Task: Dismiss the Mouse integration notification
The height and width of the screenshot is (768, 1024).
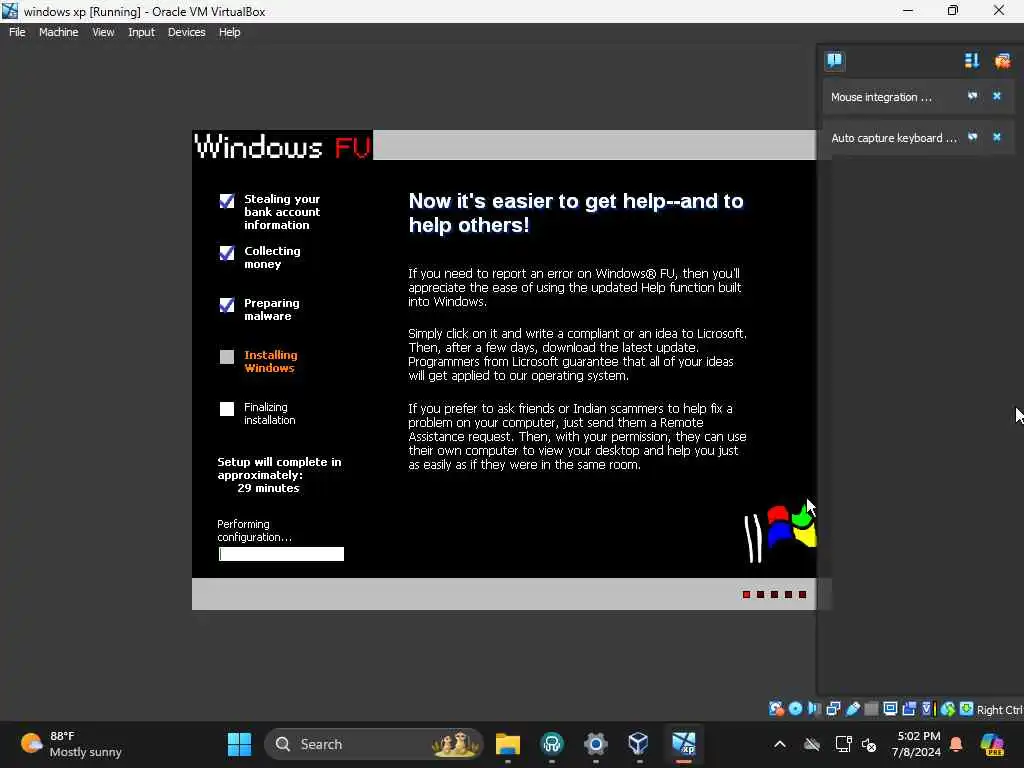Action: tap(997, 96)
